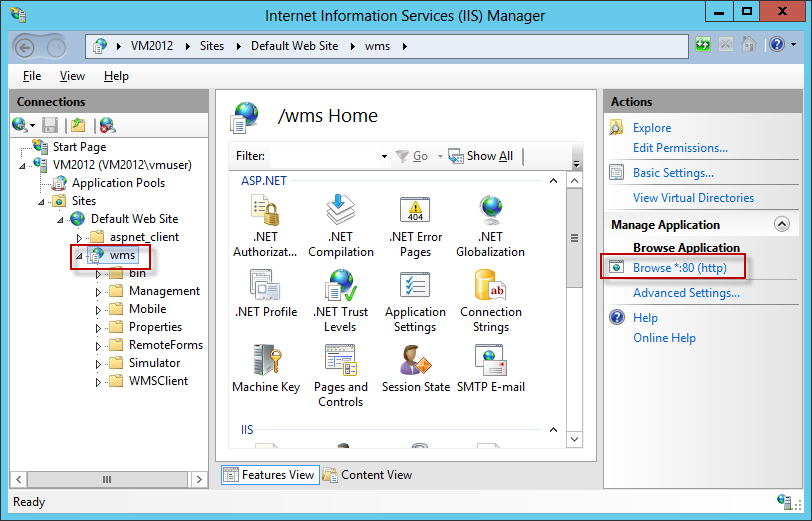This screenshot has height=521, width=812.
Task: Click the Up folder icon in Connections
Action: (x=78, y=125)
